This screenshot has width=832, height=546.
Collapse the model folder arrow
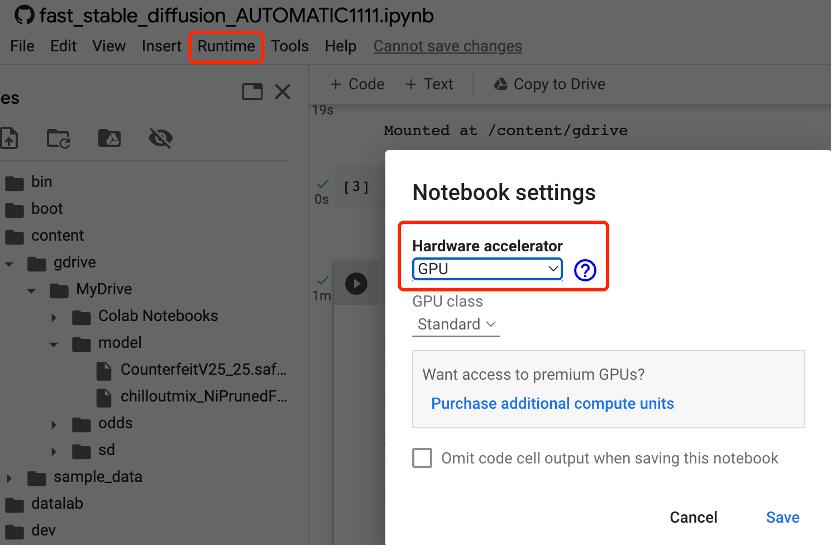pos(54,344)
